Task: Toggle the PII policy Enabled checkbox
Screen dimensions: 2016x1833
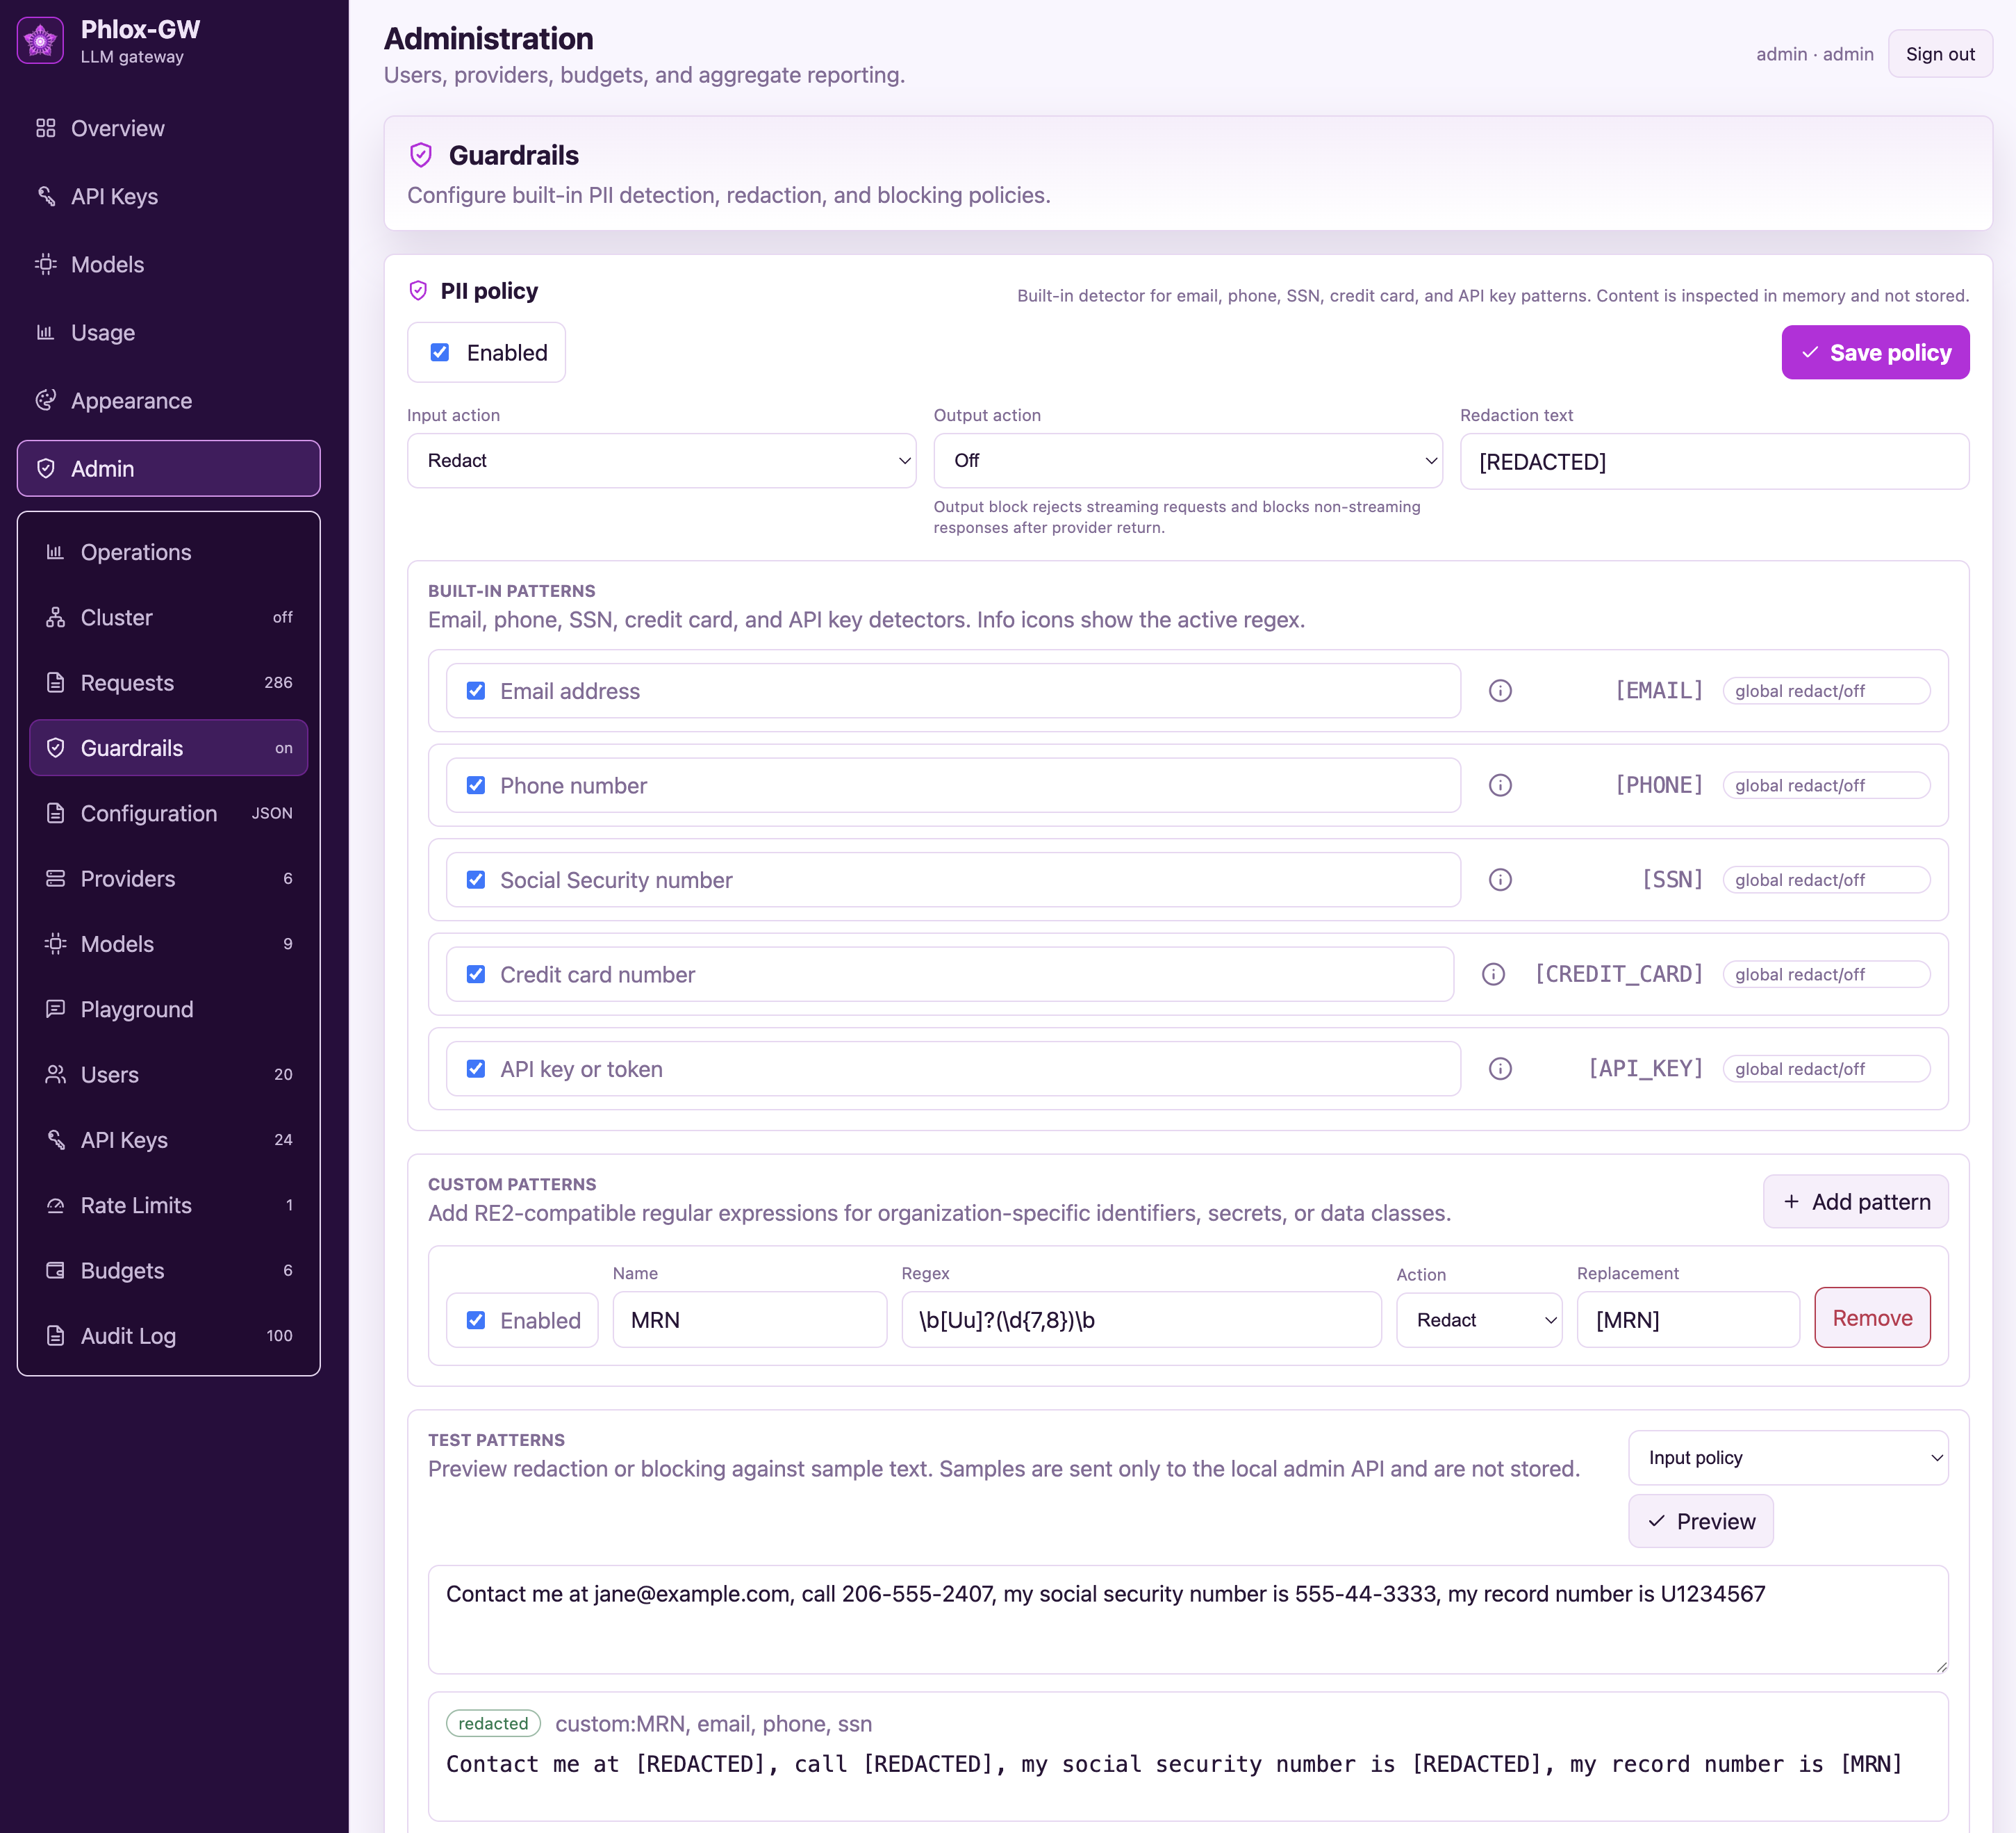Action: coord(440,352)
